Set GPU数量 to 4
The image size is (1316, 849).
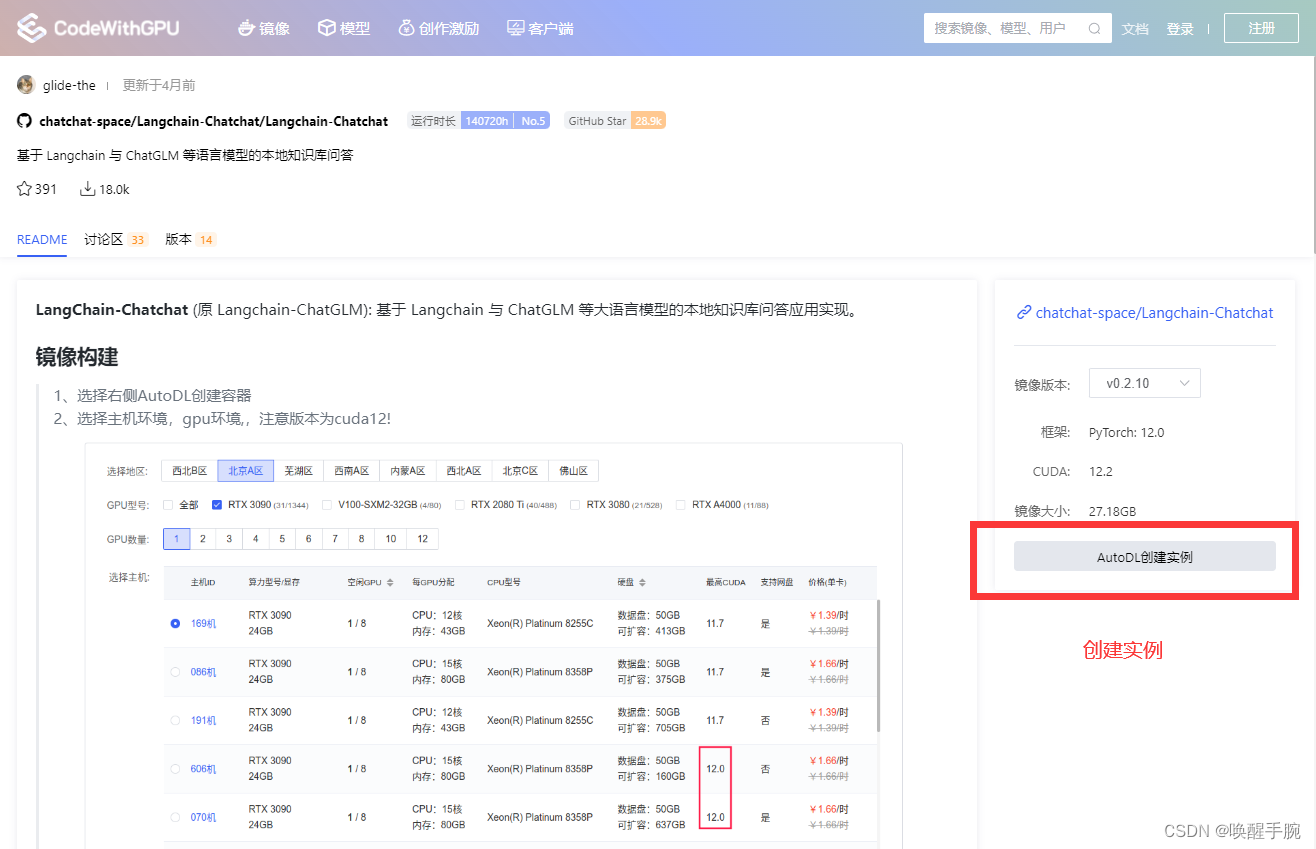(256, 539)
